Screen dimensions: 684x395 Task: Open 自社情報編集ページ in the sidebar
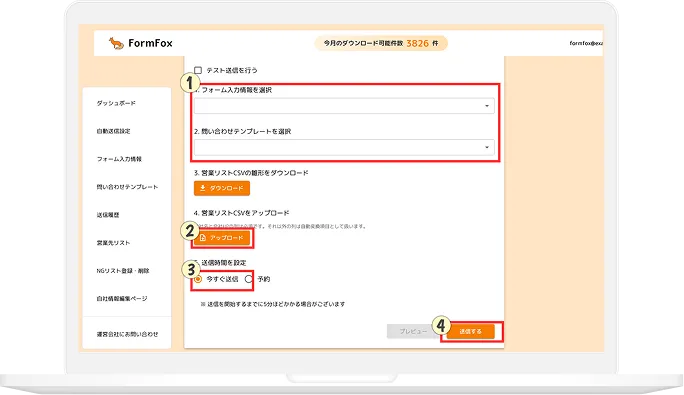[x=122, y=299]
